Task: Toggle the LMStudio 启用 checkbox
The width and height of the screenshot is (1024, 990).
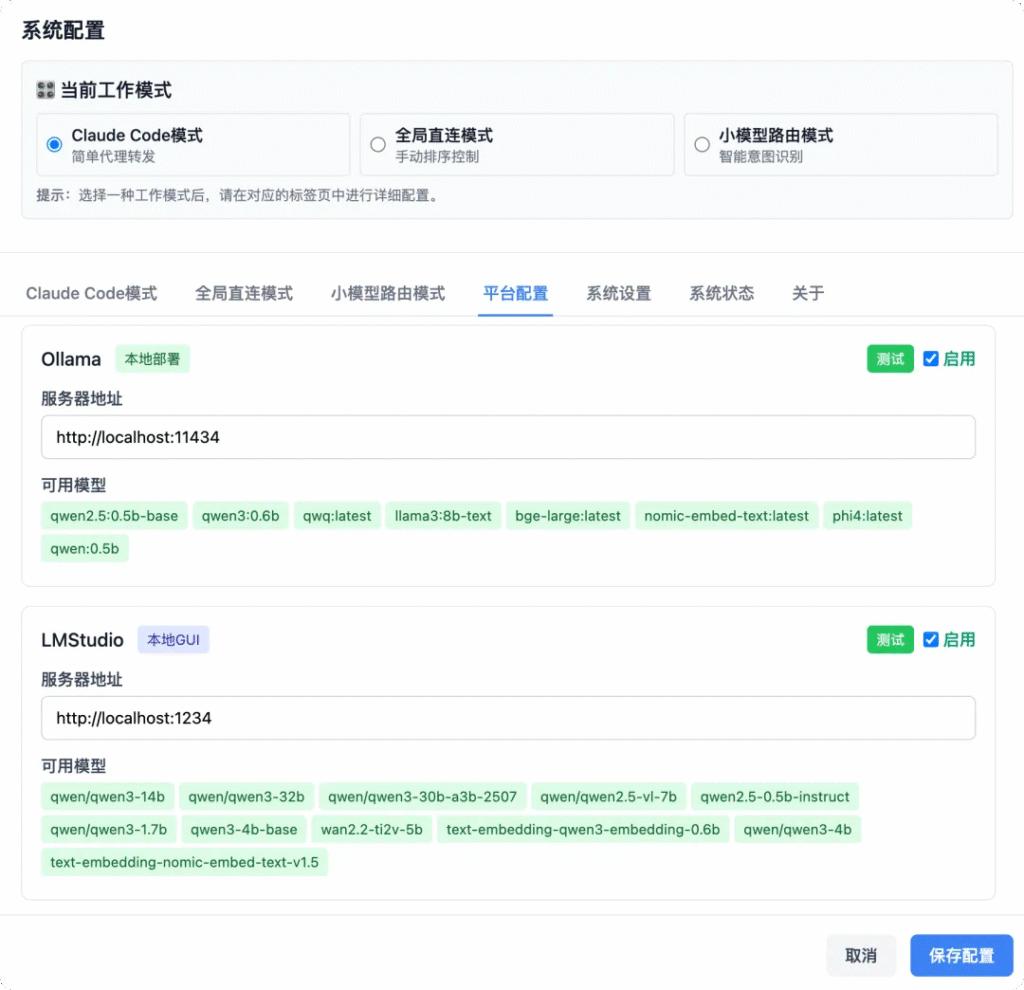Action: pyautogui.click(x=931, y=639)
